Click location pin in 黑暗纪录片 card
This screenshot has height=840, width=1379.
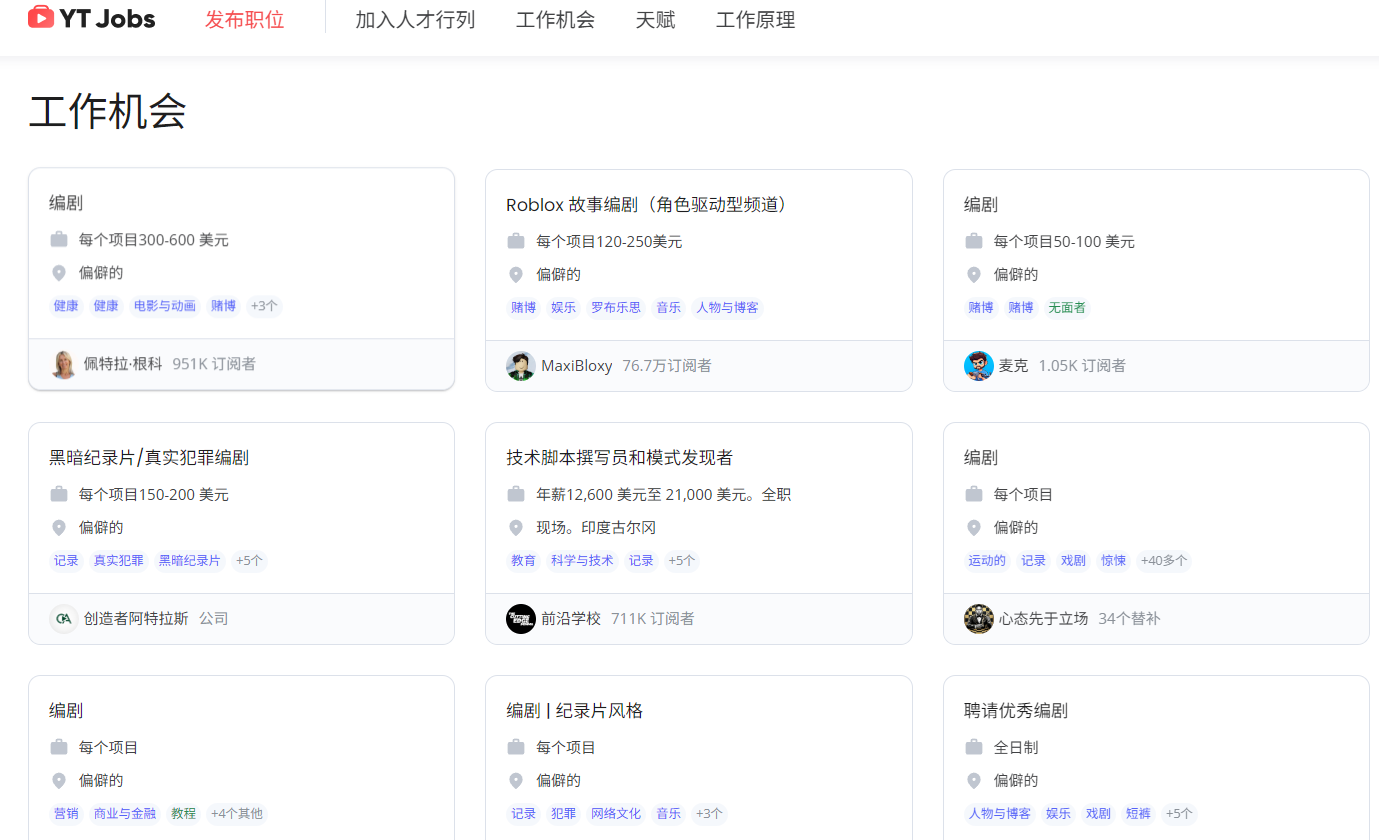pyautogui.click(x=59, y=527)
